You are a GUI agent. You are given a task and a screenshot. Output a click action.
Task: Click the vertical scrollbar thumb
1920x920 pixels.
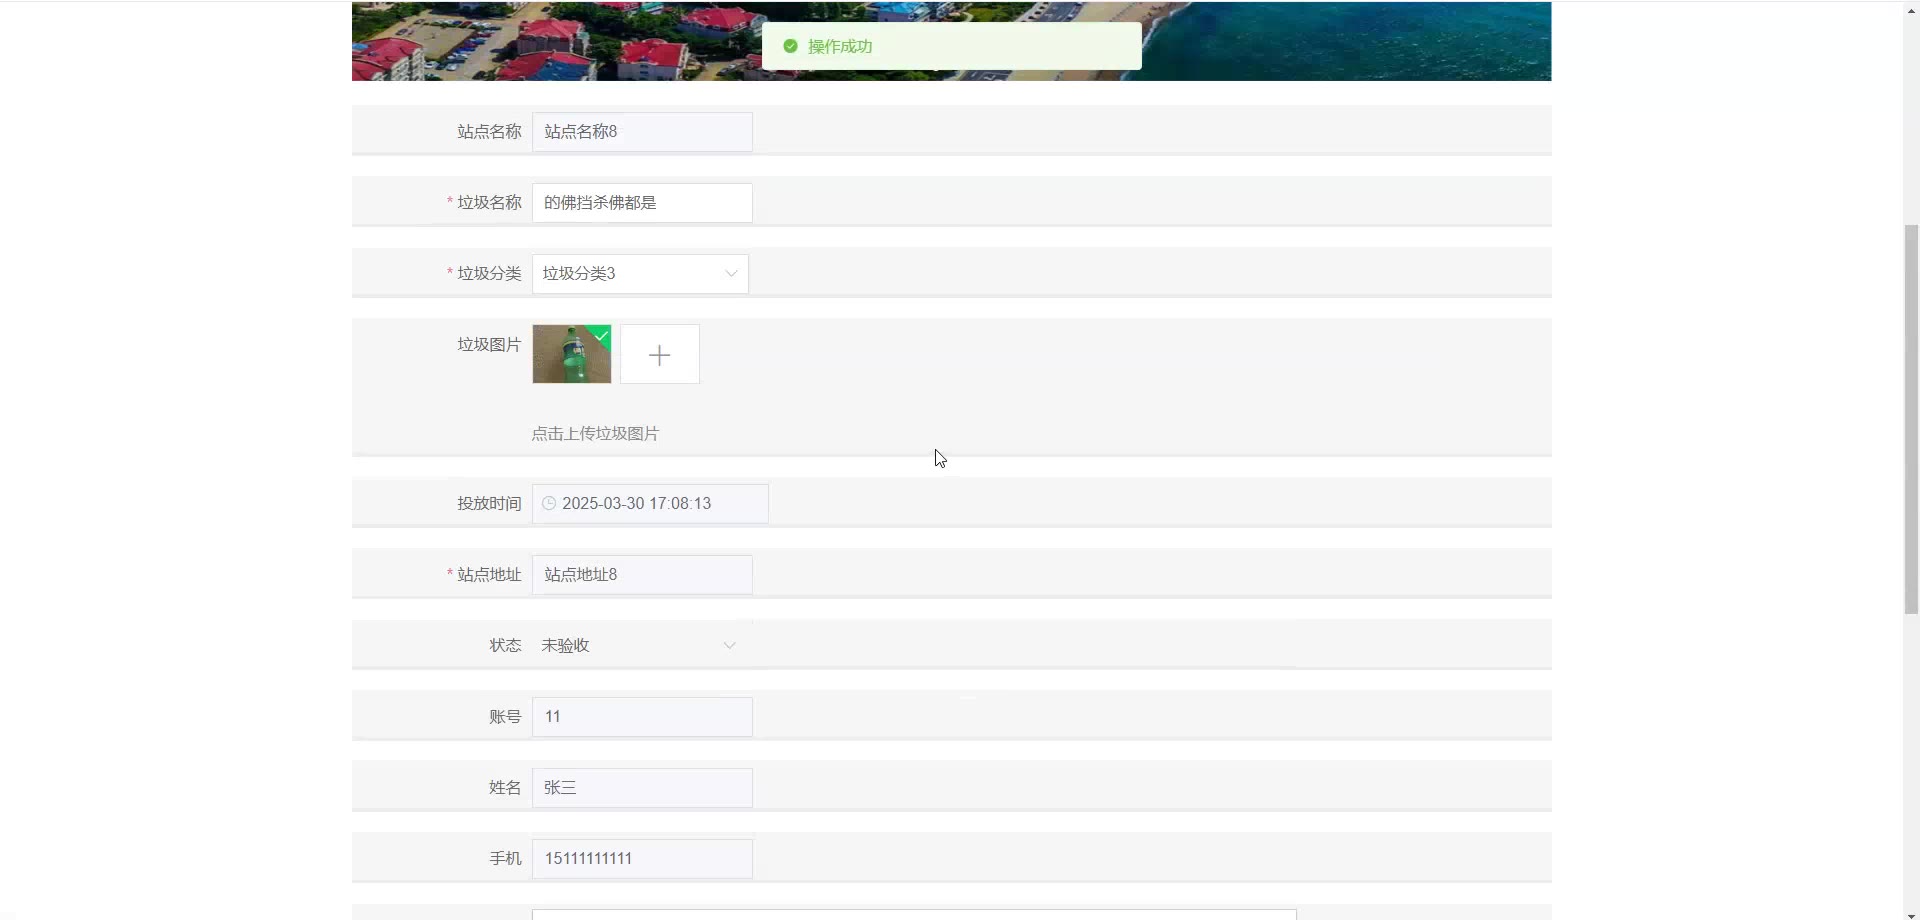(1911, 420)
